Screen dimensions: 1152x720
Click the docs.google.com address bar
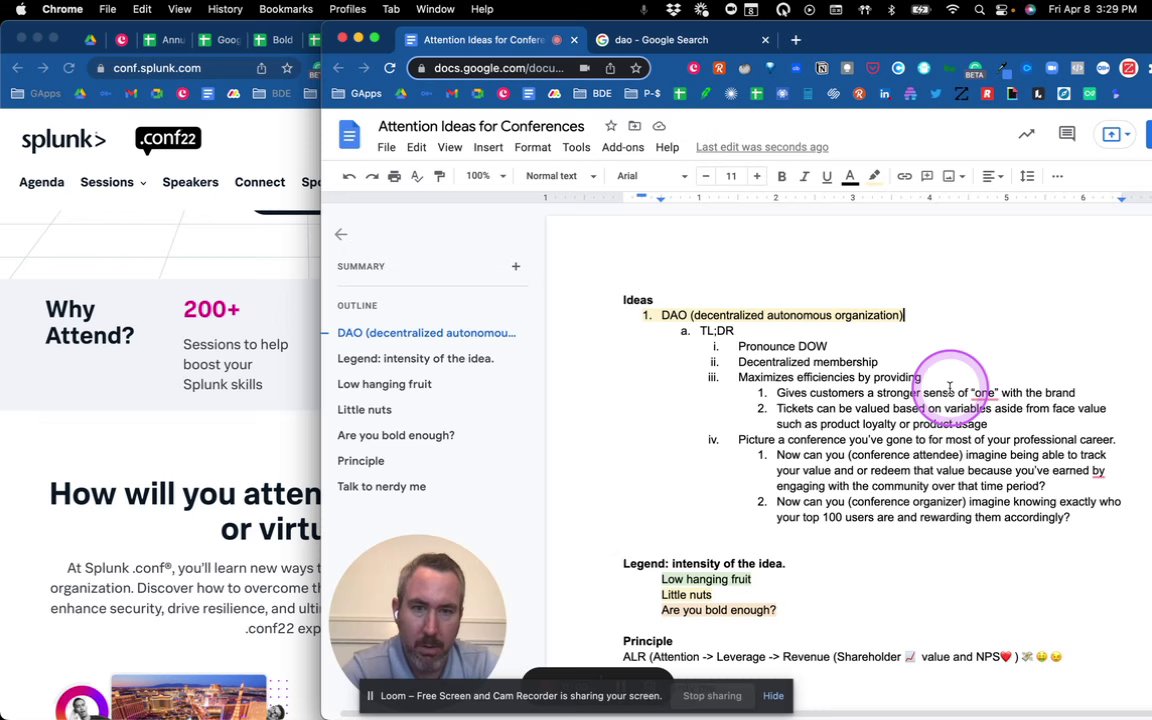[499, 68]
